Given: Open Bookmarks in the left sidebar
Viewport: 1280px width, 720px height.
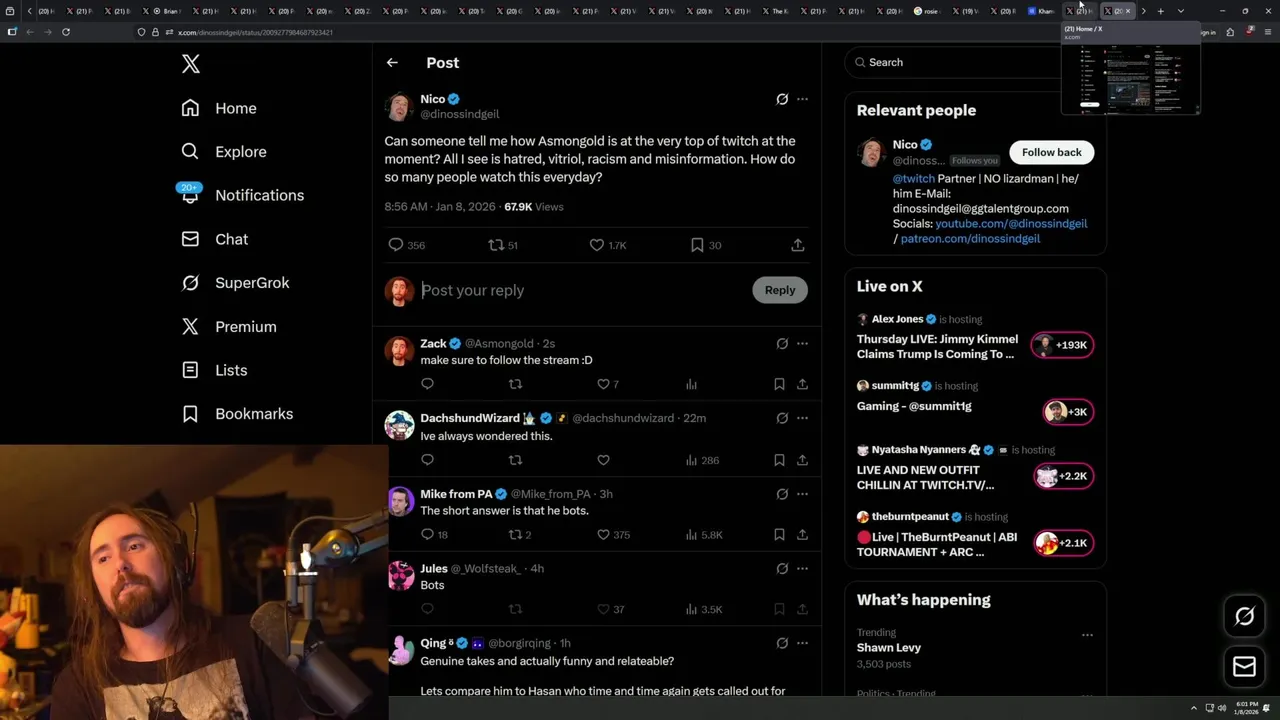Looking at the screenshot, I should click(x=238, y=414).
